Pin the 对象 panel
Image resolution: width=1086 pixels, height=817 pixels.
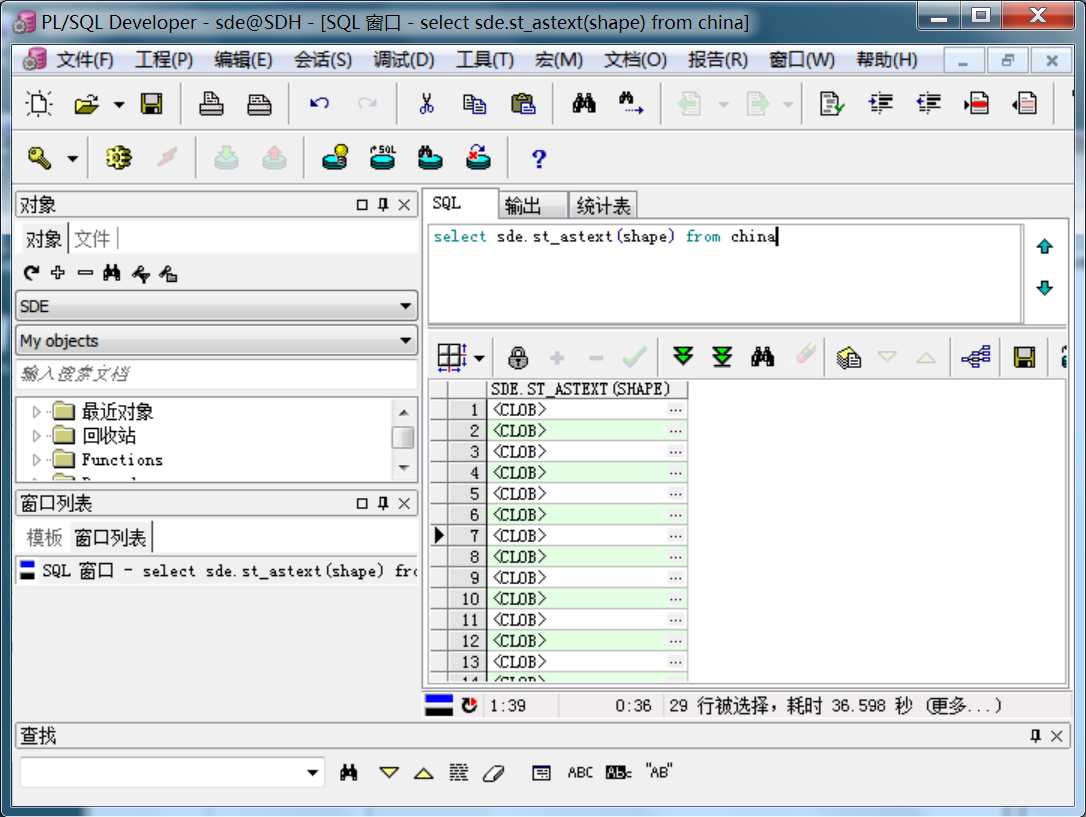pyautogui.click(x=382, y=205)
